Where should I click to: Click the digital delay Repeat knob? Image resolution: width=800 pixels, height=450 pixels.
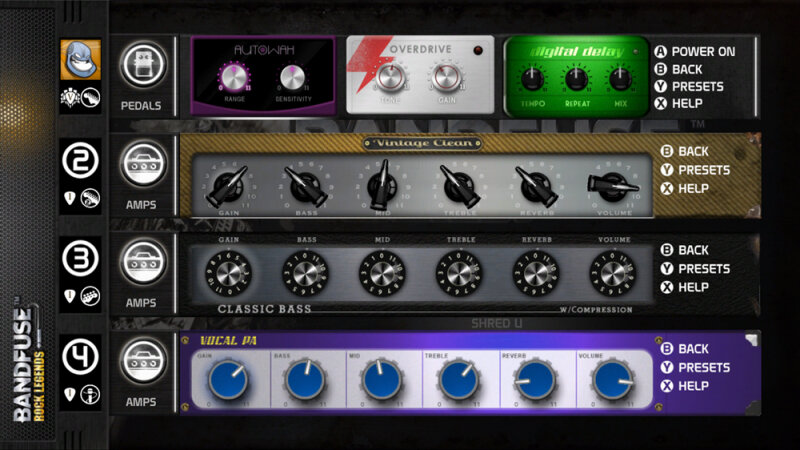[x=576, y=79]
